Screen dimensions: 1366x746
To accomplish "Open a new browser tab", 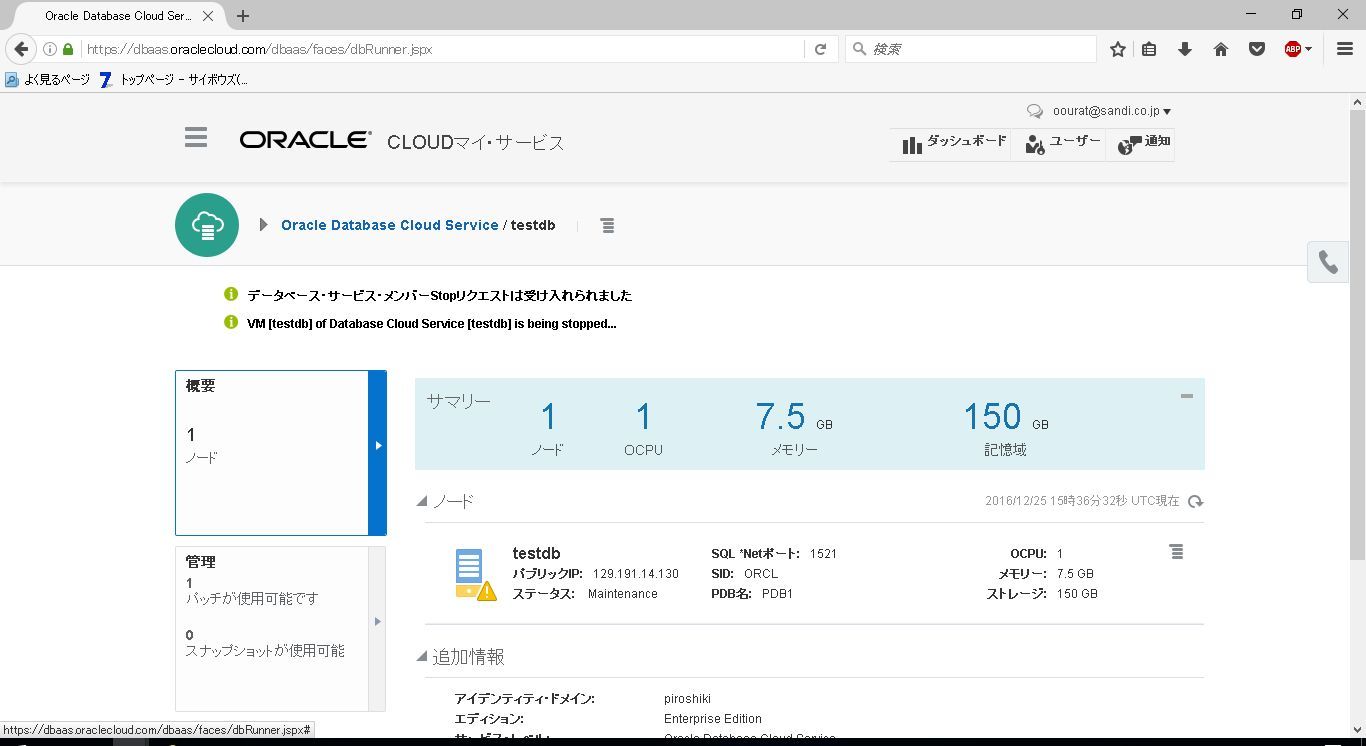I will pos(243,16).
